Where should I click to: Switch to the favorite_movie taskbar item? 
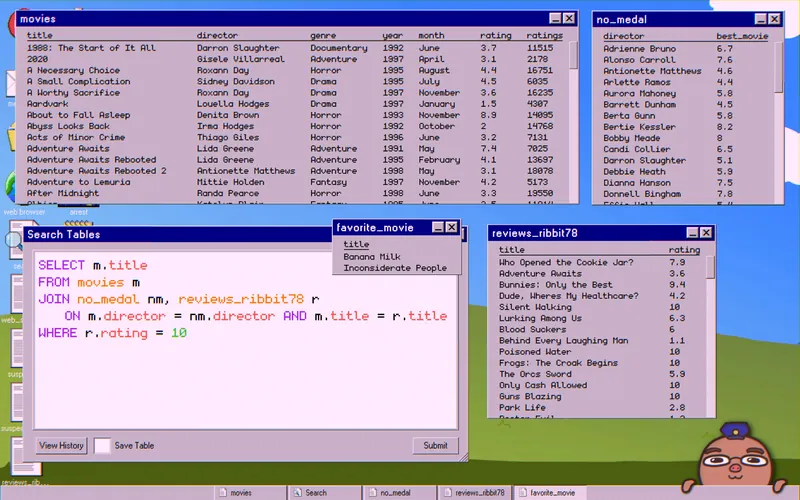(x=549, y=493)
